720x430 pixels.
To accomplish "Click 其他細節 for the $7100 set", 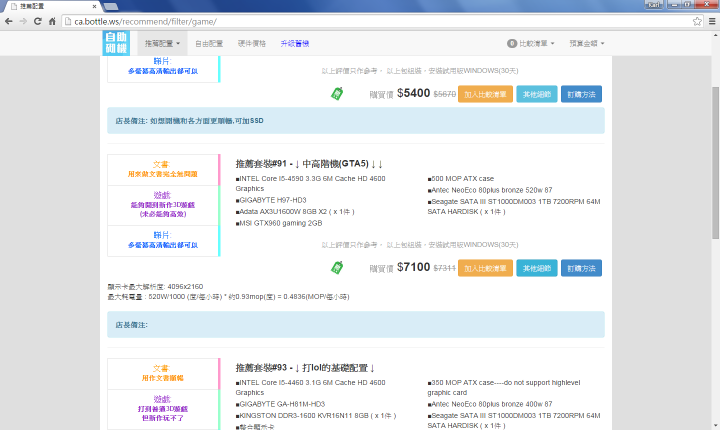I will tap(537, 268).
